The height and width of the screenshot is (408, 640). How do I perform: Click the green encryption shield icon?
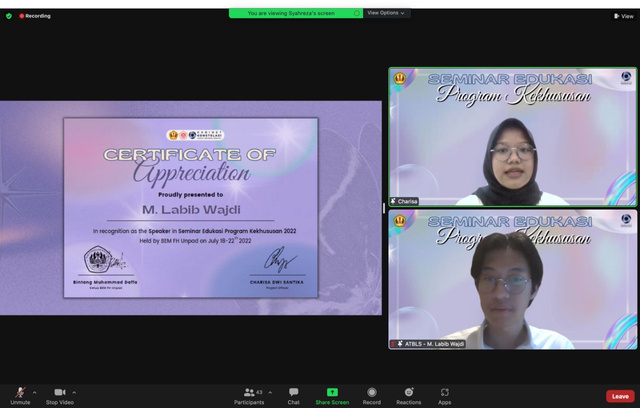pyautogui.click(x=9, y=16)
